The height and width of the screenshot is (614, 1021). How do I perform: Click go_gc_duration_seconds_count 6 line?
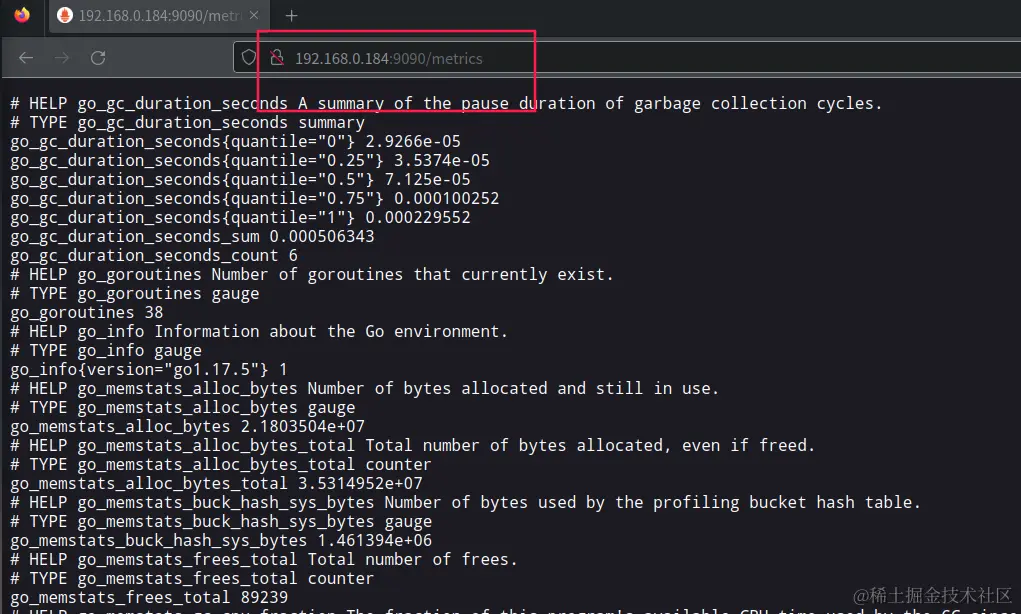click(154, 255)
